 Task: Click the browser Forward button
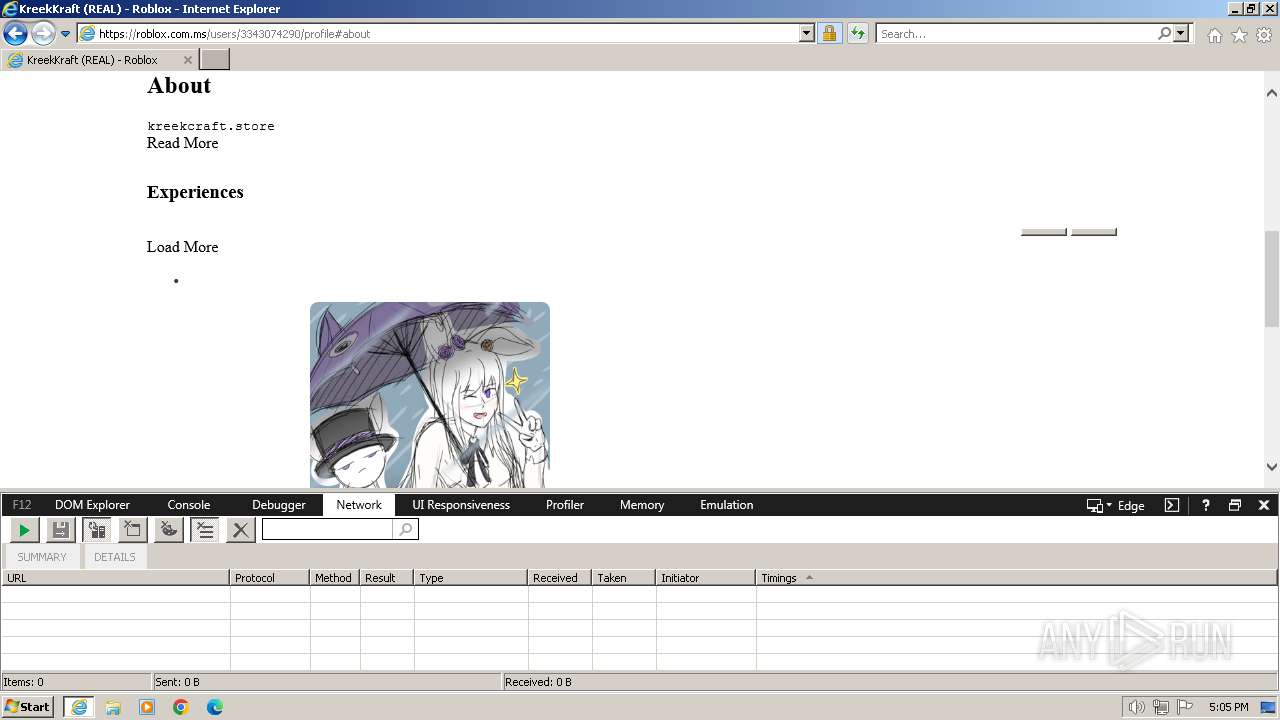click(43, 34)
